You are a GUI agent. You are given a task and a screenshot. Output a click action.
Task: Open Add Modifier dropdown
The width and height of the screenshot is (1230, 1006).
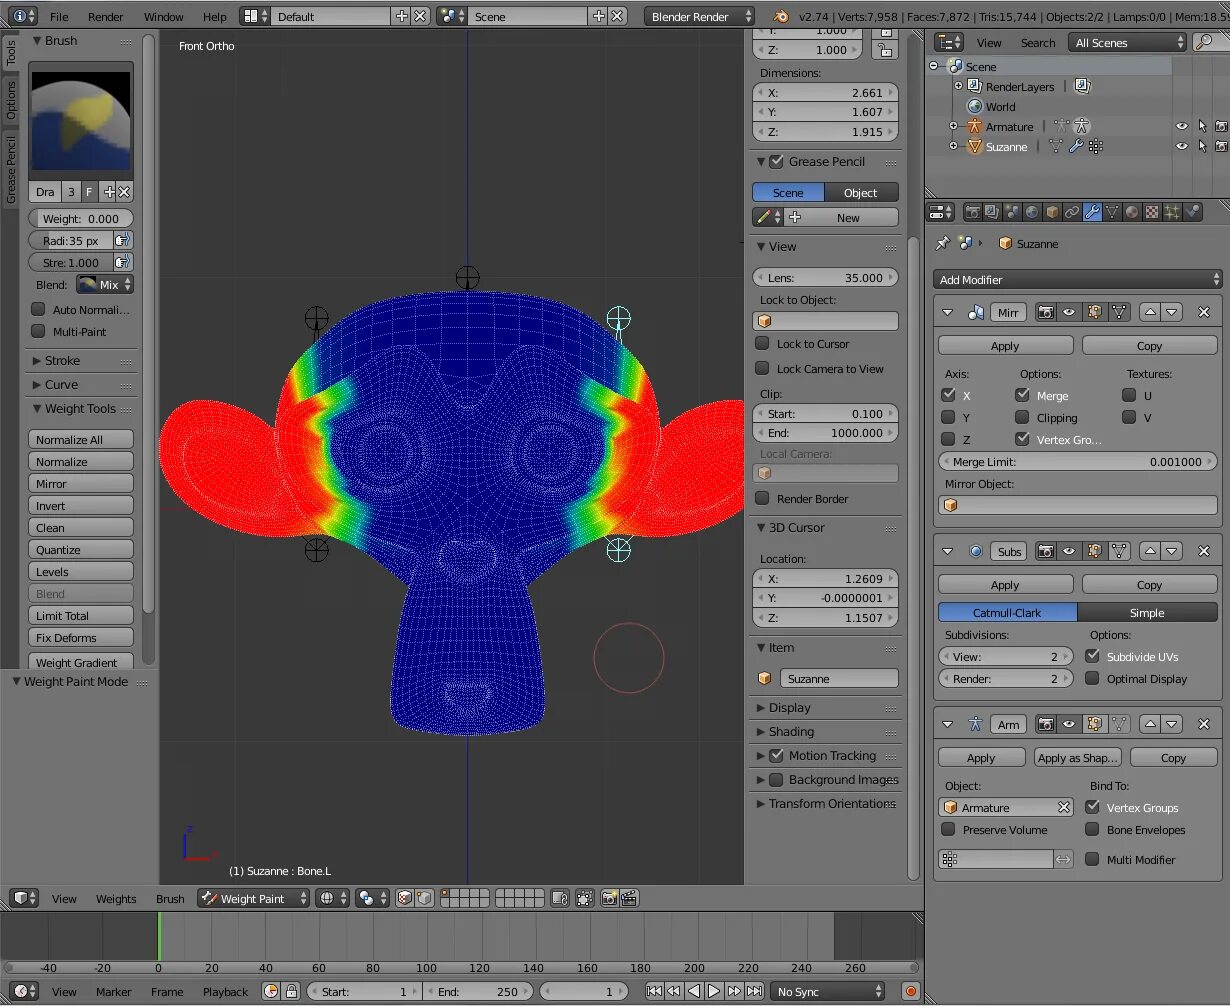point(1078,279)
